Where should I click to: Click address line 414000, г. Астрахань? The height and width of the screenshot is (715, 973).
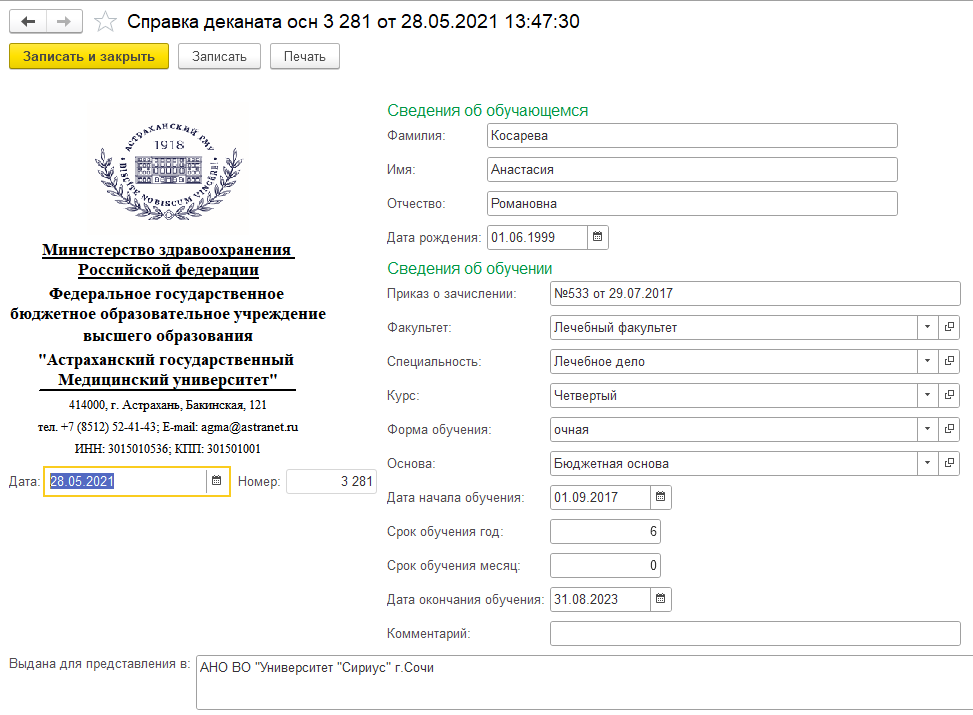point(168,405)
